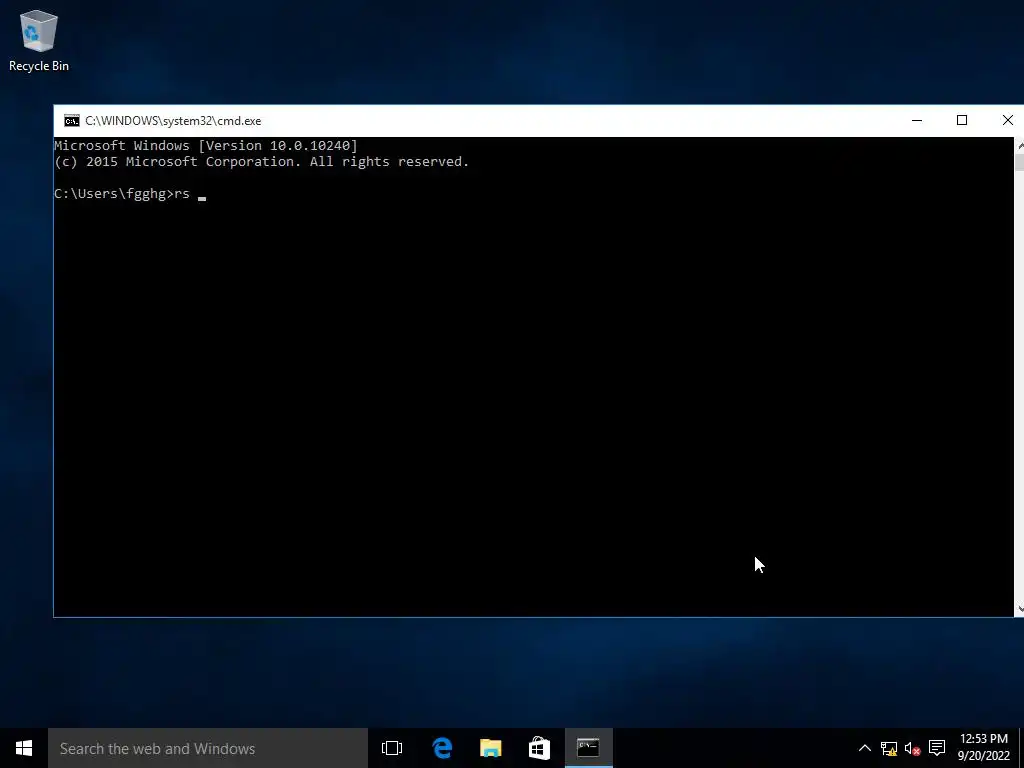Launch Microsoft Edge from the taskbar
The width and height of the screenshot is (1024, 768).
(x=442, y=748)
